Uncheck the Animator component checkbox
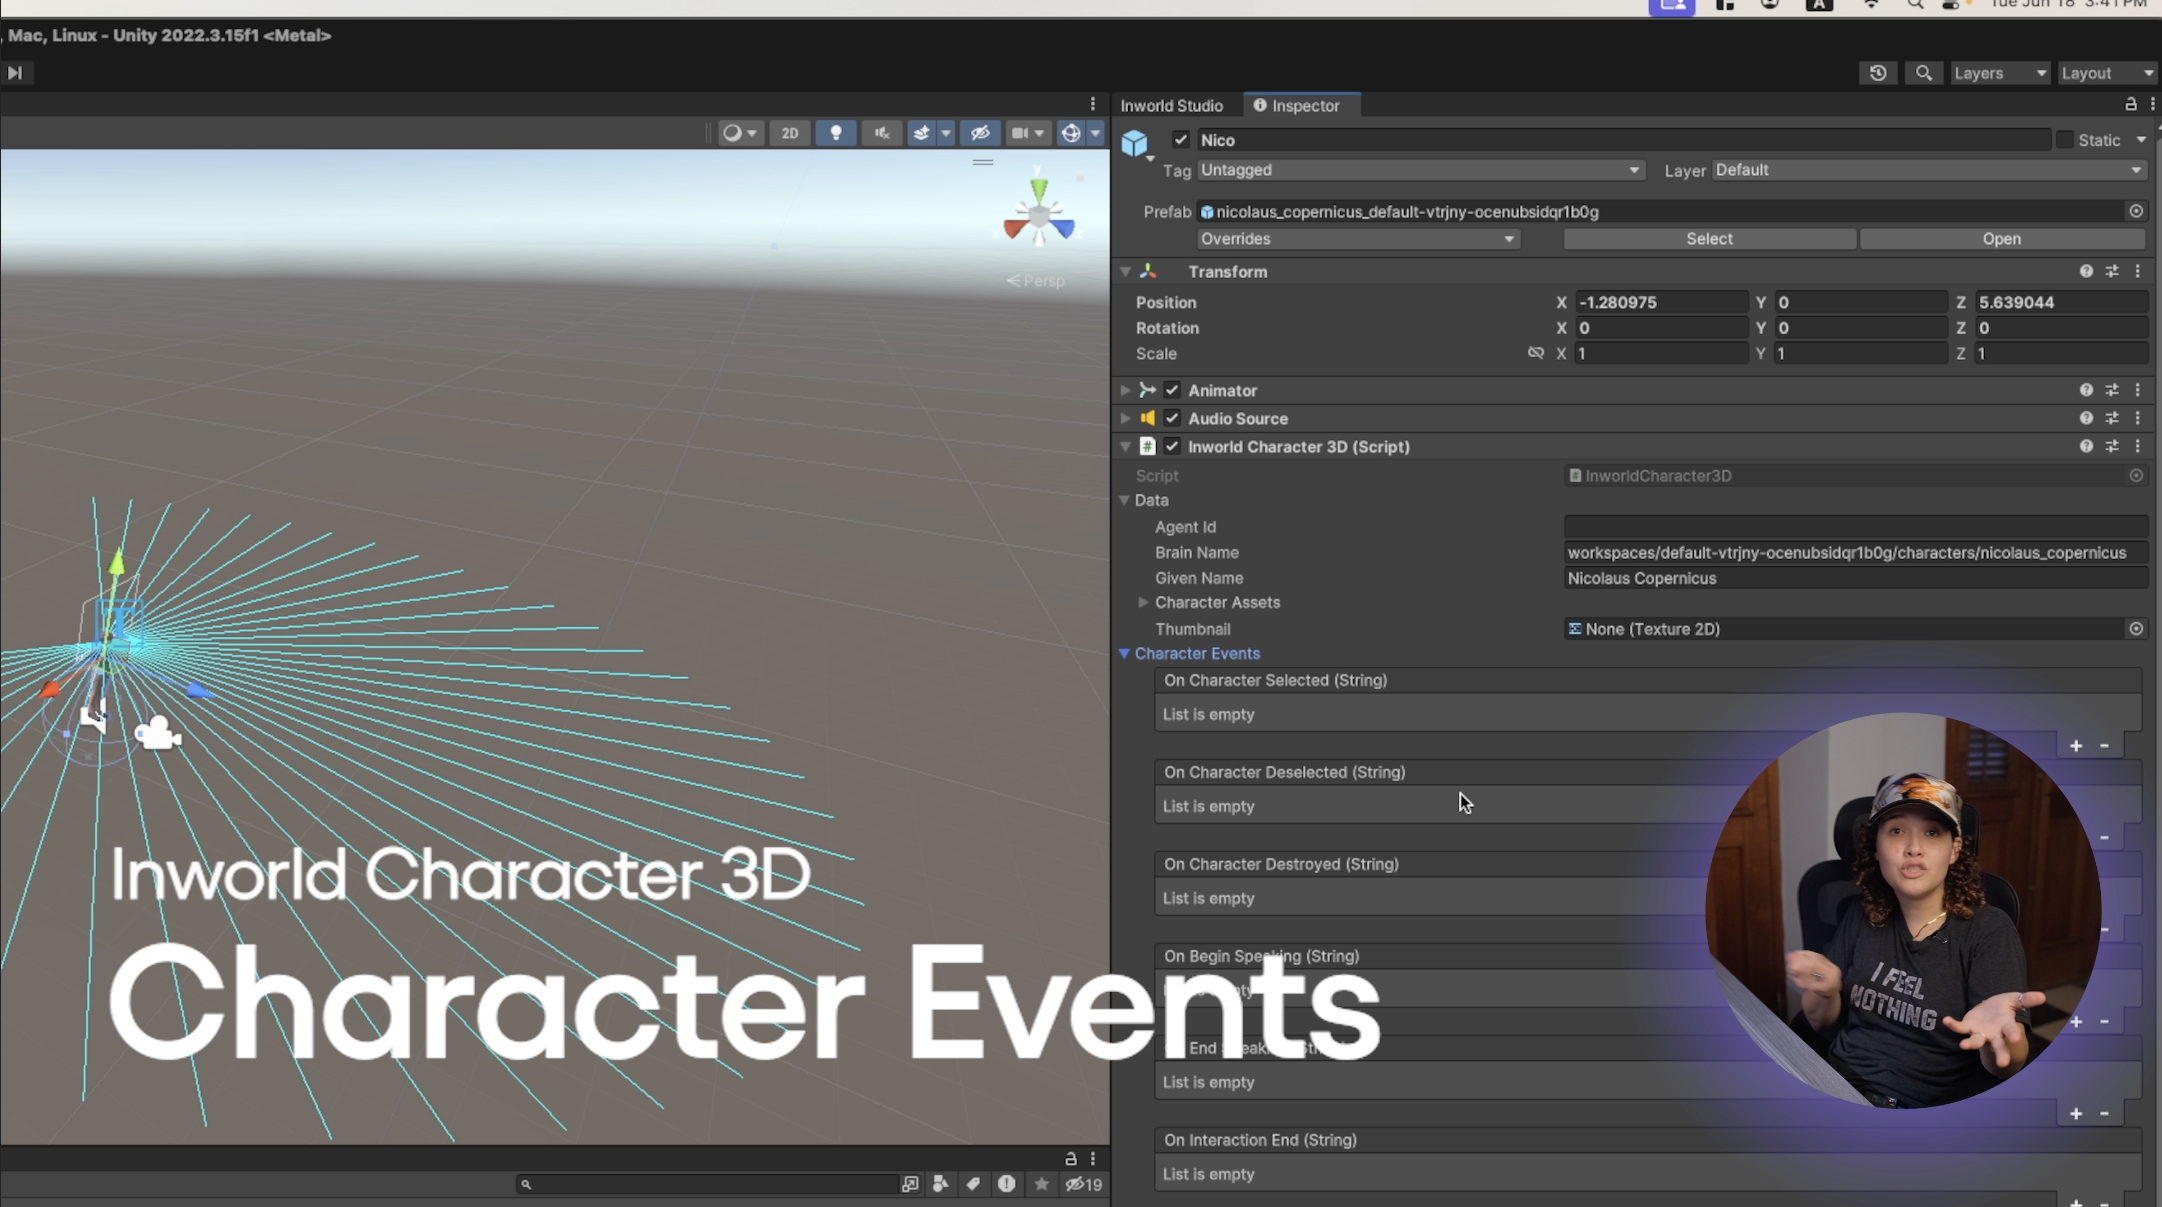 click(1171, 390)
